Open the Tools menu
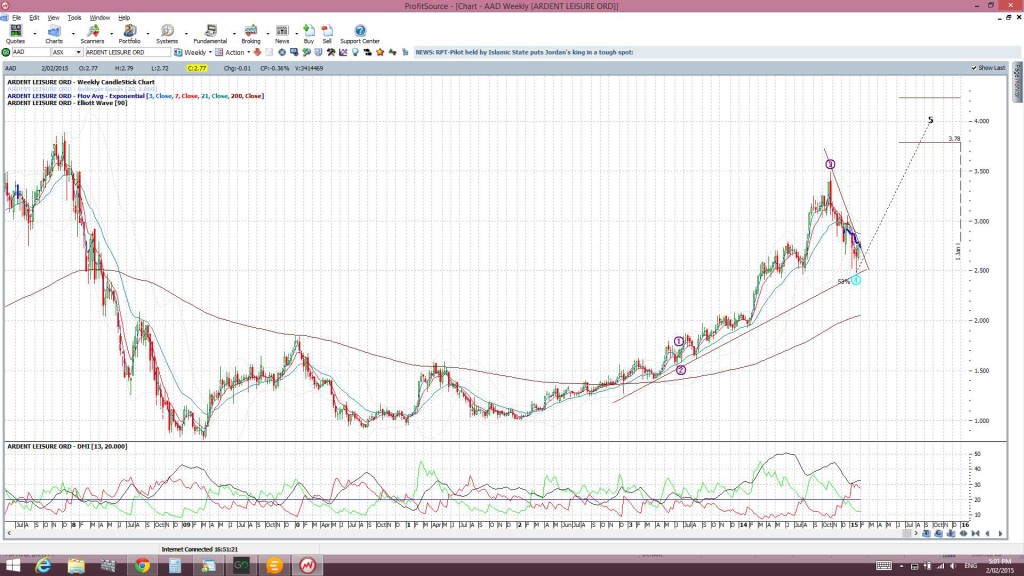Screen dimensions: 1024x576 74,18
